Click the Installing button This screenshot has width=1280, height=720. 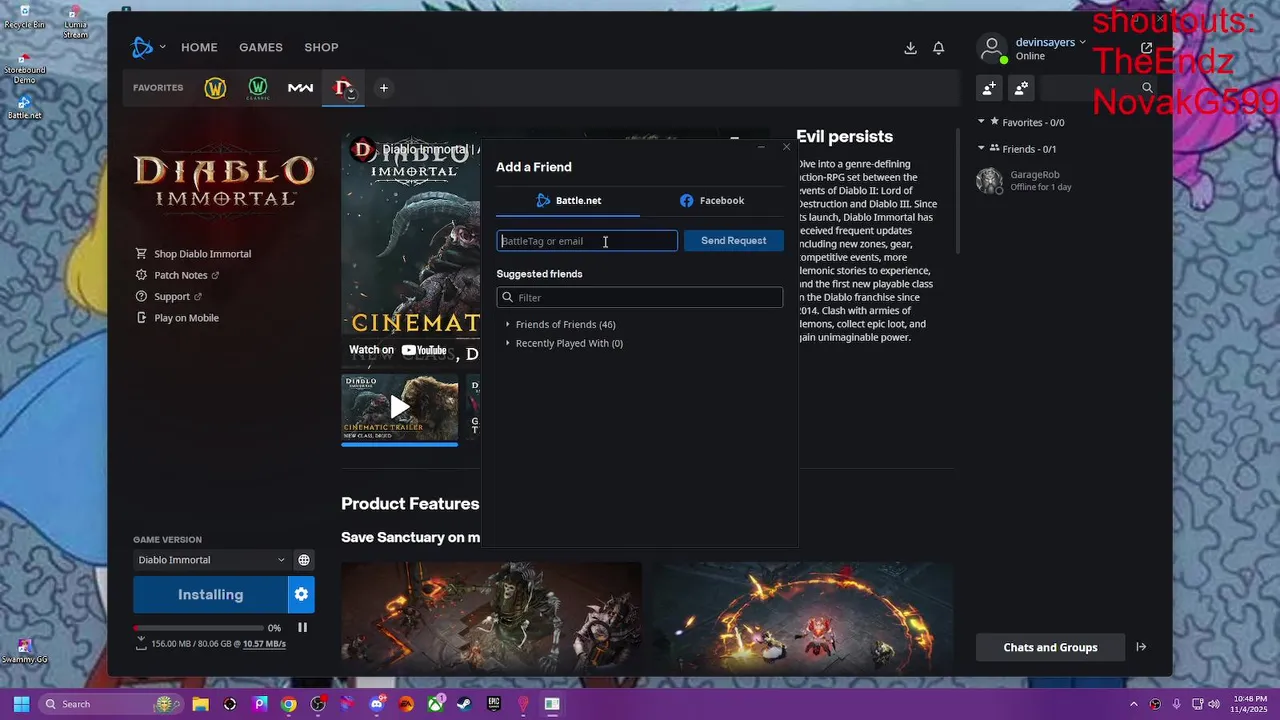pos(210,594)
